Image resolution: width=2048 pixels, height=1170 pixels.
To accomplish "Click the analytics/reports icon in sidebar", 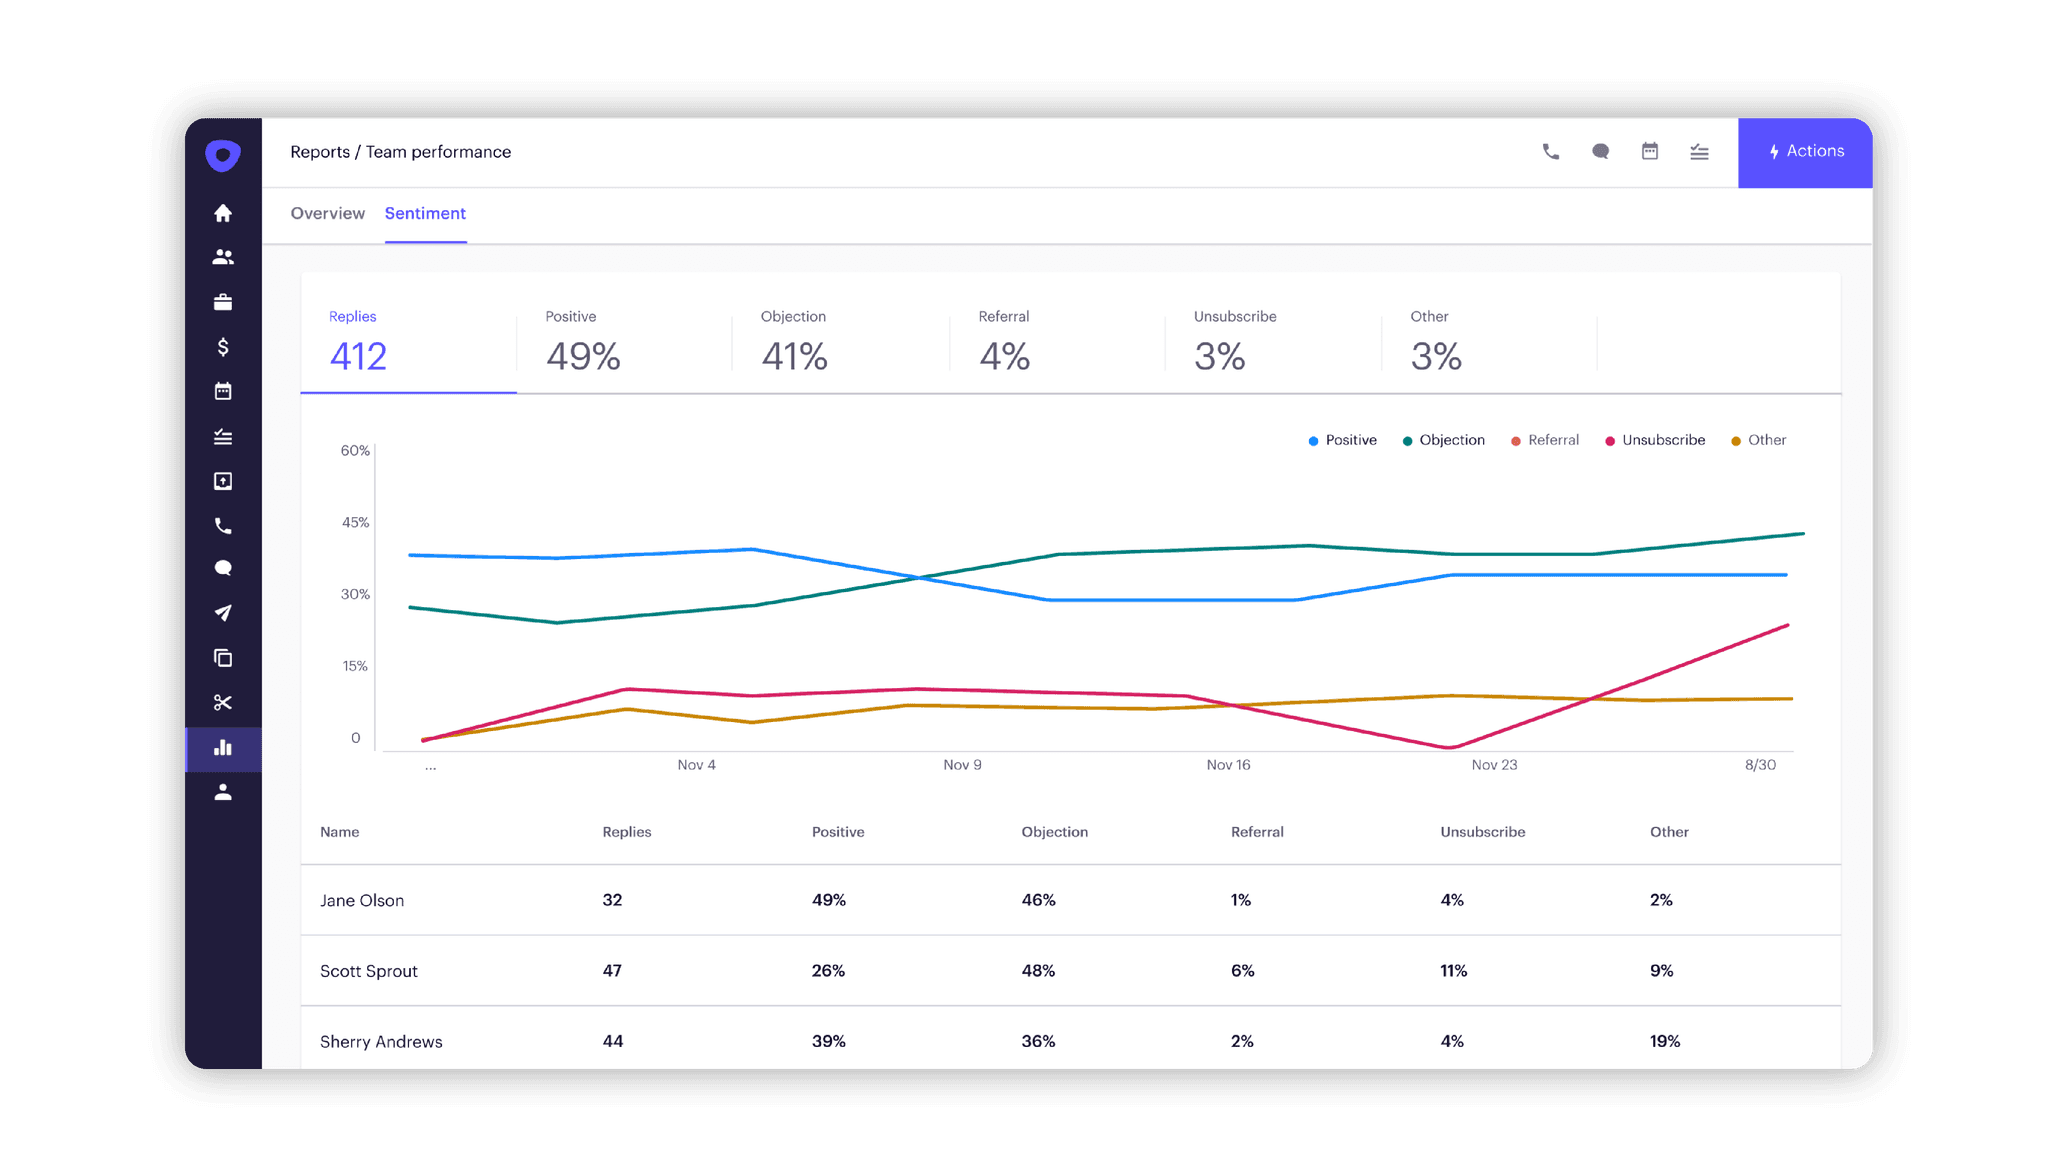I will pyautogui.click(x=226, y=747).
